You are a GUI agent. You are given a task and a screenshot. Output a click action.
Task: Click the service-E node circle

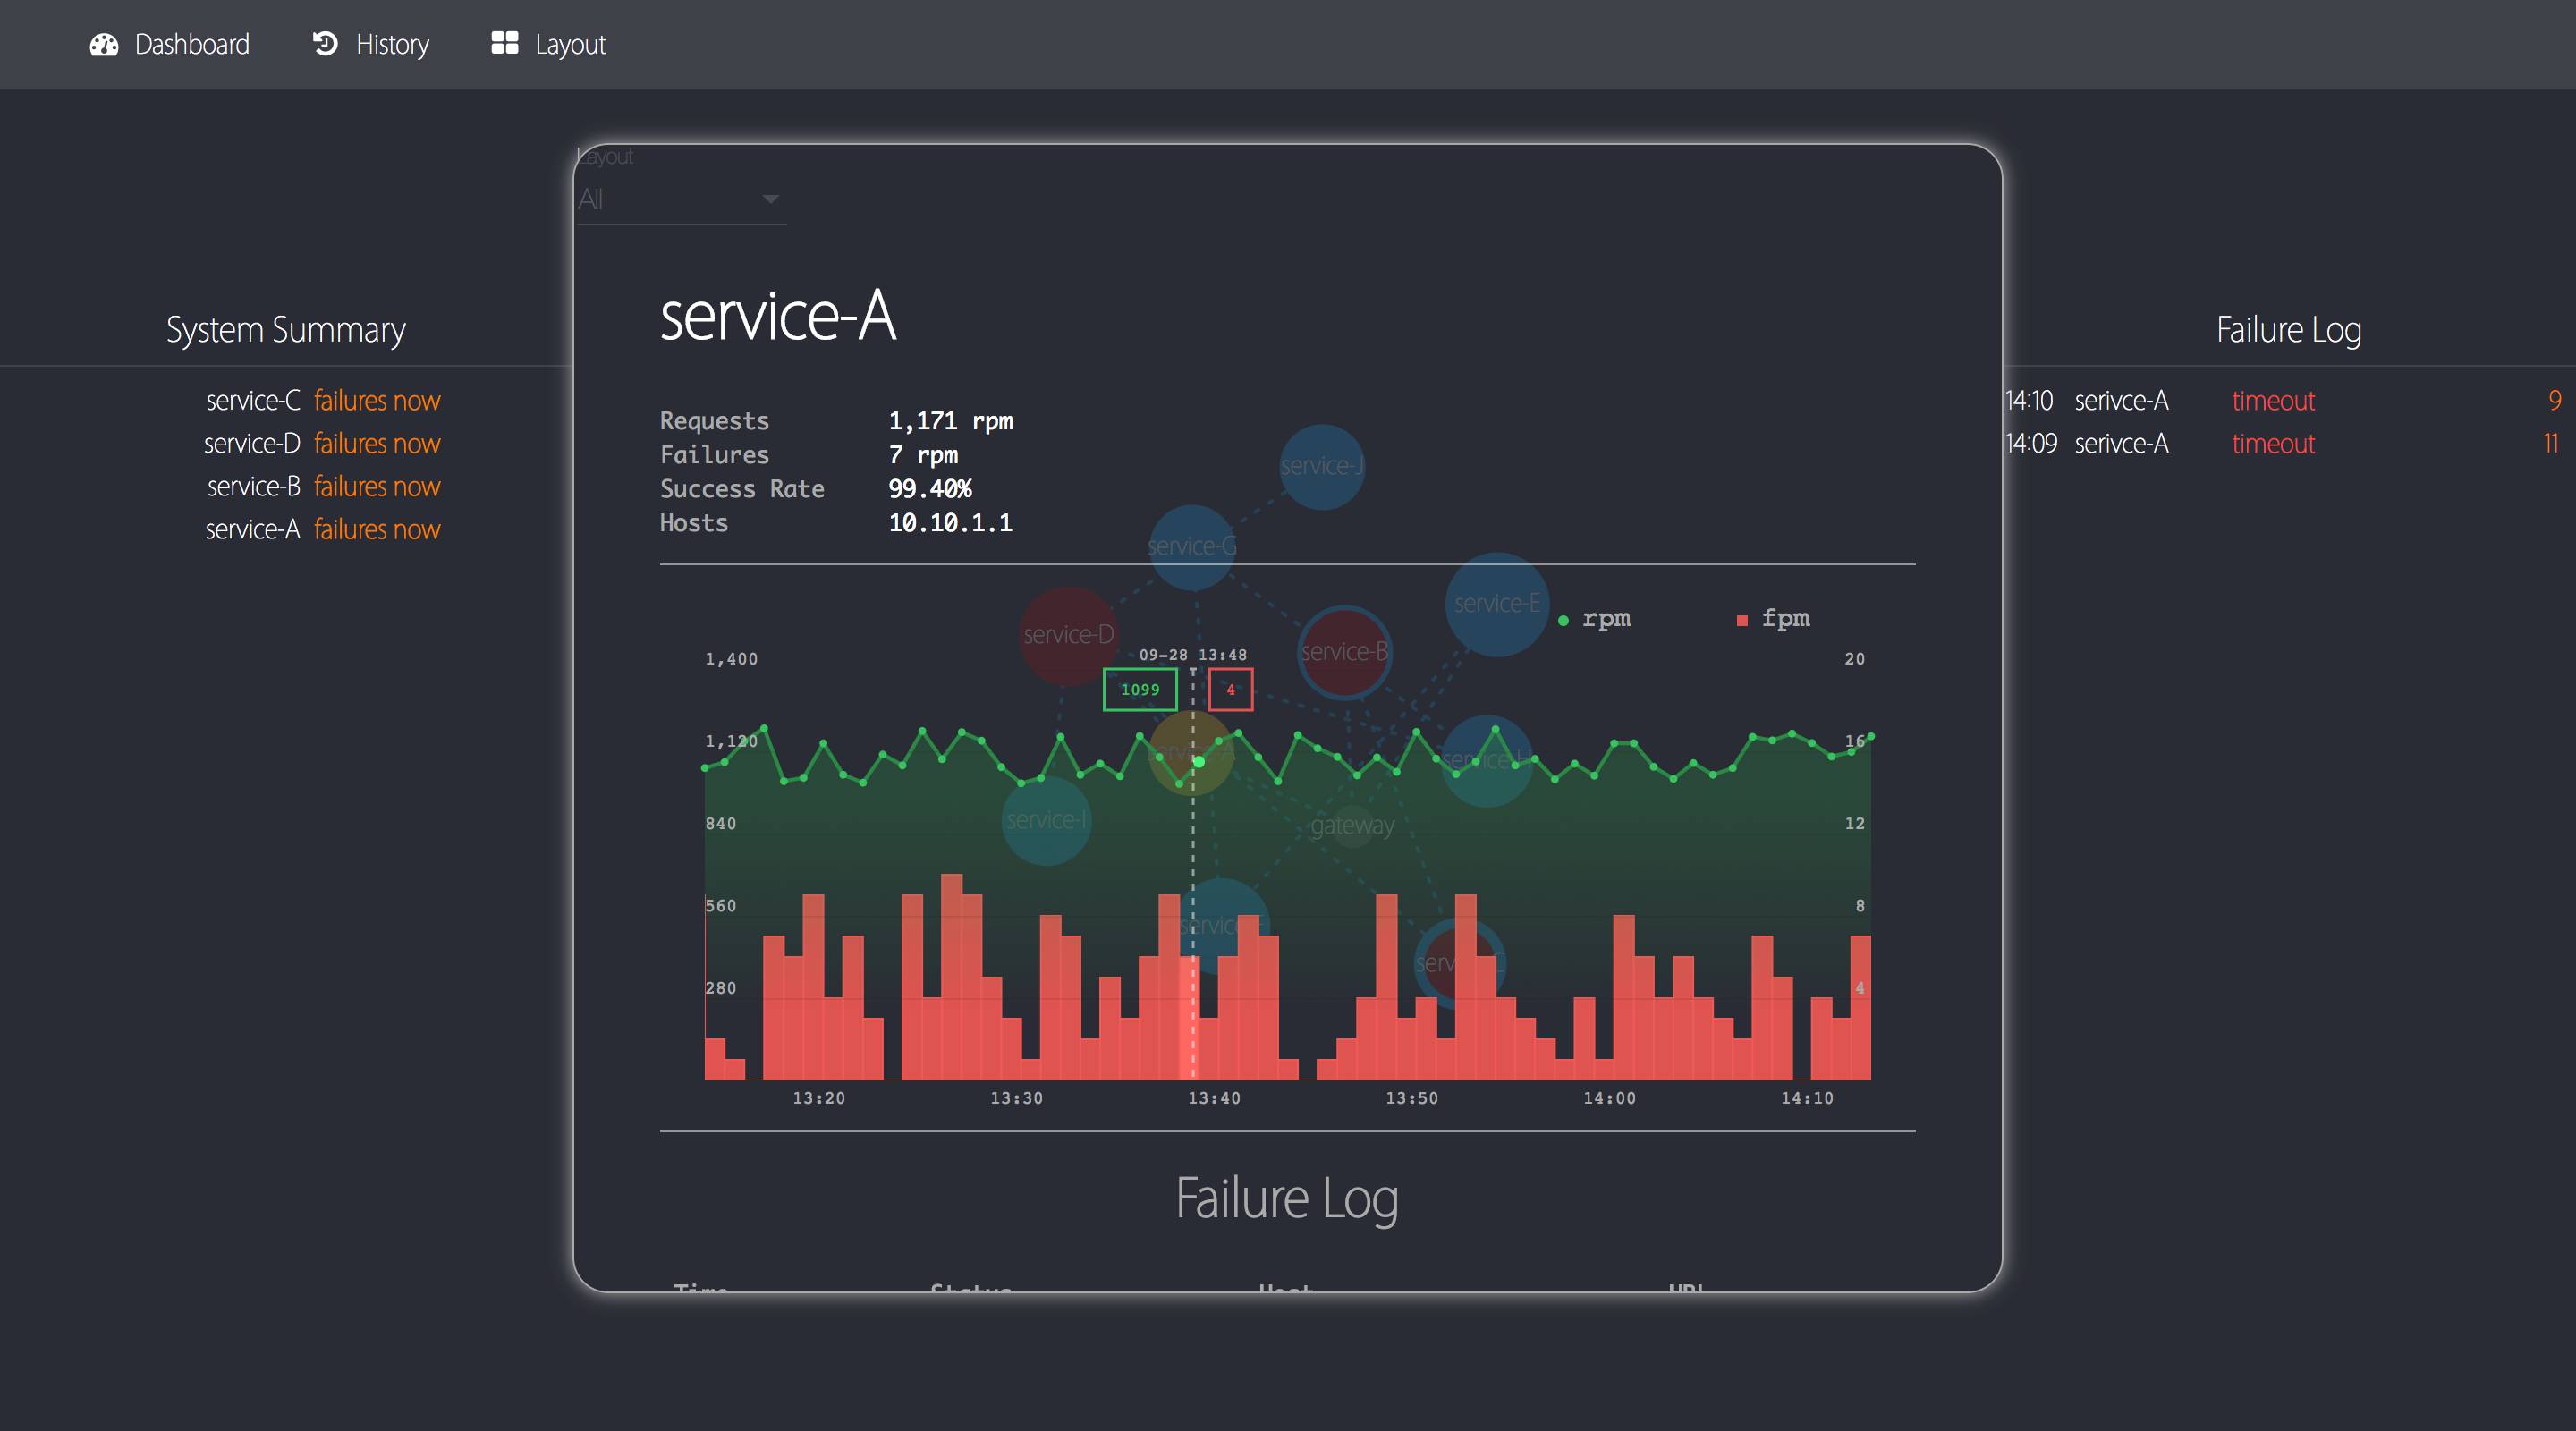pos(1496,604)
